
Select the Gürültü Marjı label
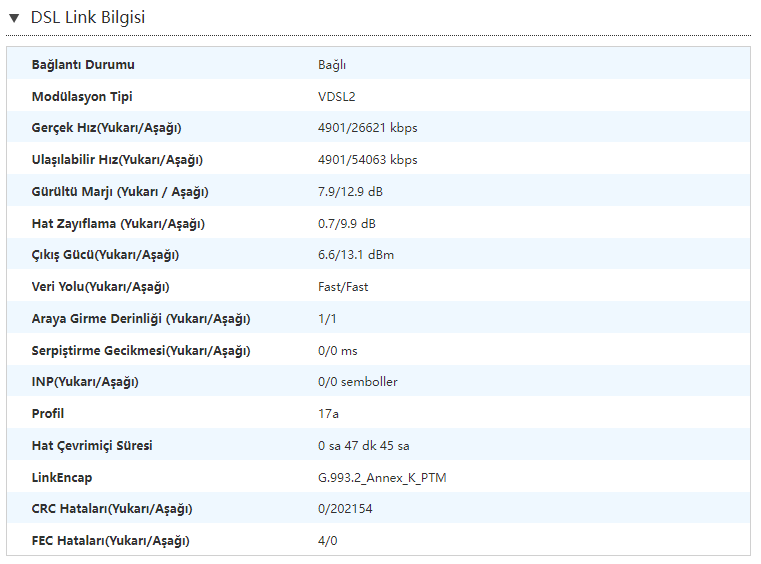click(120, 192)
